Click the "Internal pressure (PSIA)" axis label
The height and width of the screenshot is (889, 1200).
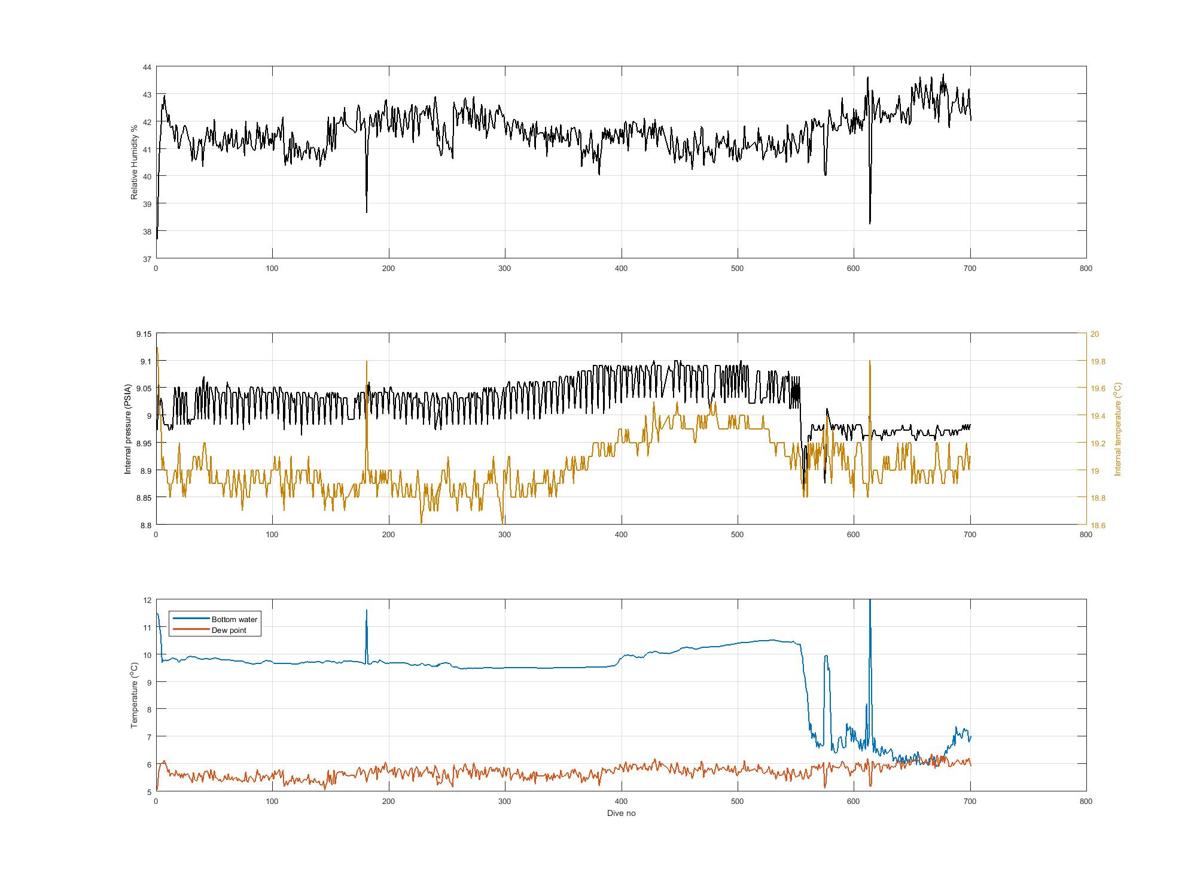click(128, 430)
